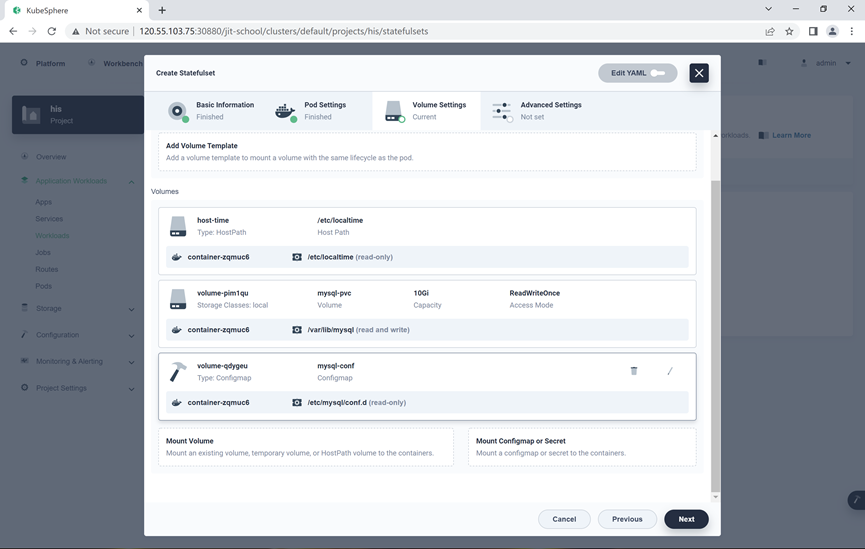Click the volume-pim1qu storage disk icon
This screenshot has height=549, width=865.
(178, 299)
